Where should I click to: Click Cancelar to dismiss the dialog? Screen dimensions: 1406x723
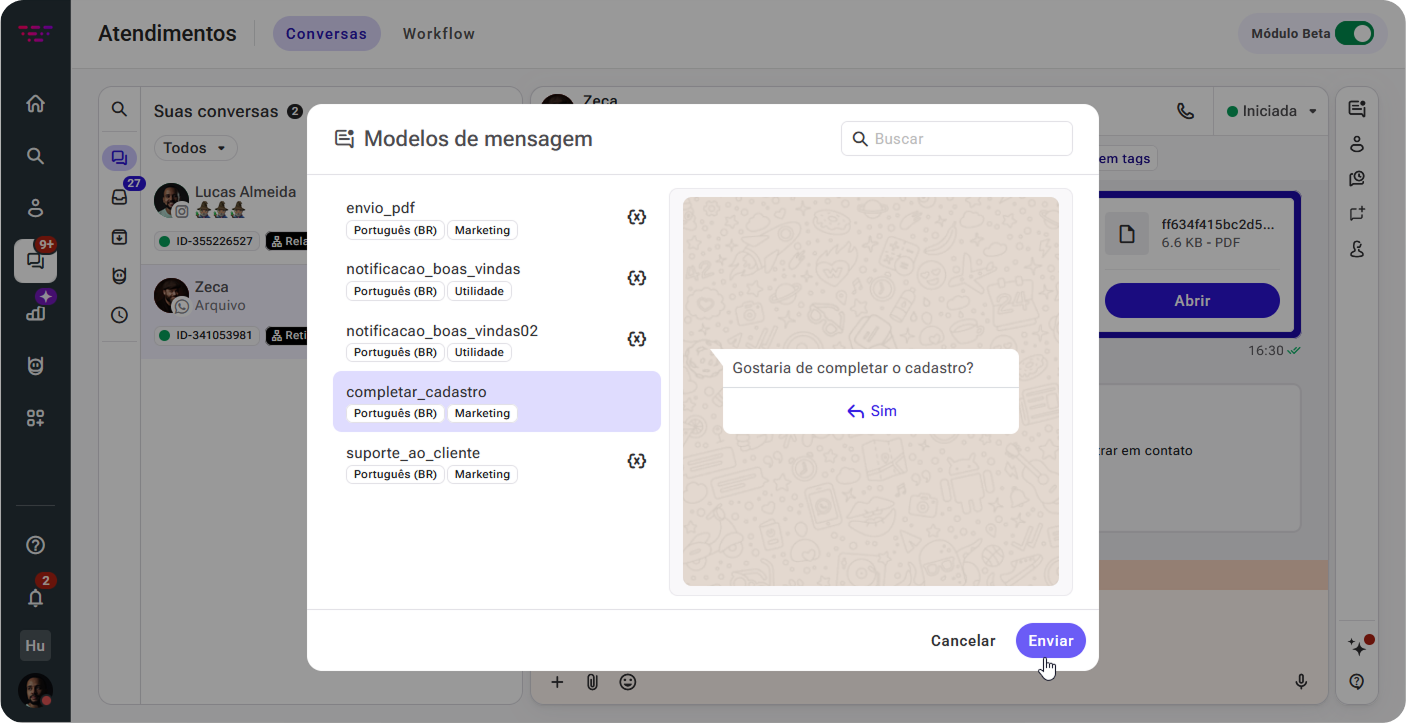coord(962,641)
